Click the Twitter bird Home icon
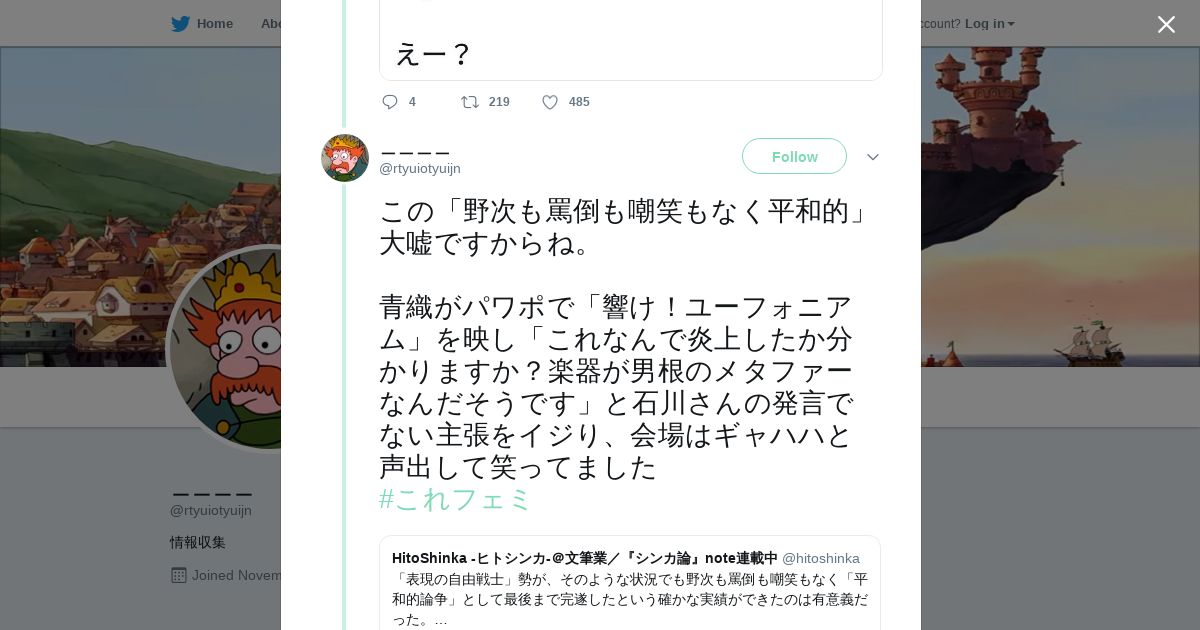Screen dimensions: 1200x630 click(180, 24)
